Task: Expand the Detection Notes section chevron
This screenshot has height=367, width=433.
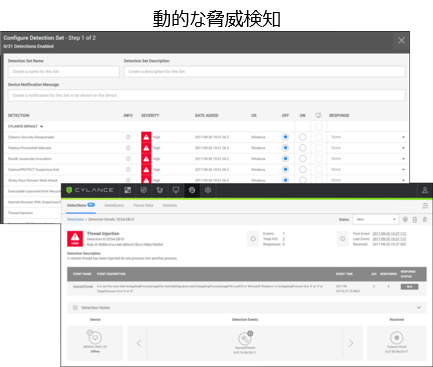Action: pos(419,307)
